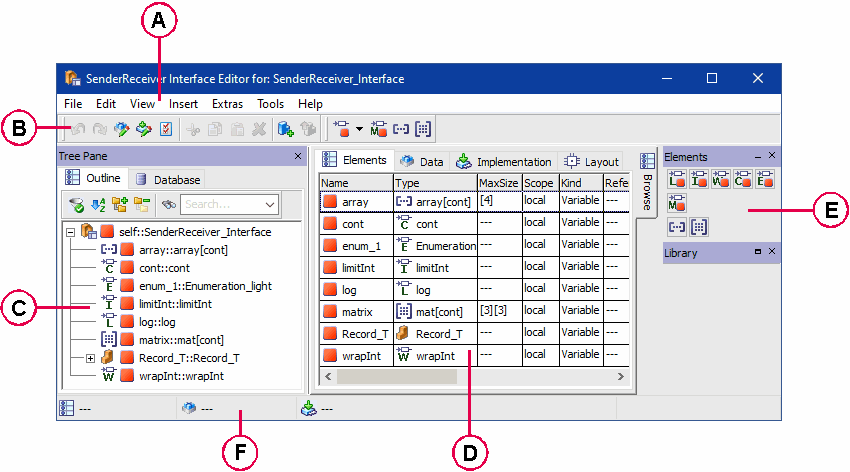The height and width of the screenshot is (472, 850).
Task: Select enum_1::Enumeration_light tree item
Action: tap(205, 286)
